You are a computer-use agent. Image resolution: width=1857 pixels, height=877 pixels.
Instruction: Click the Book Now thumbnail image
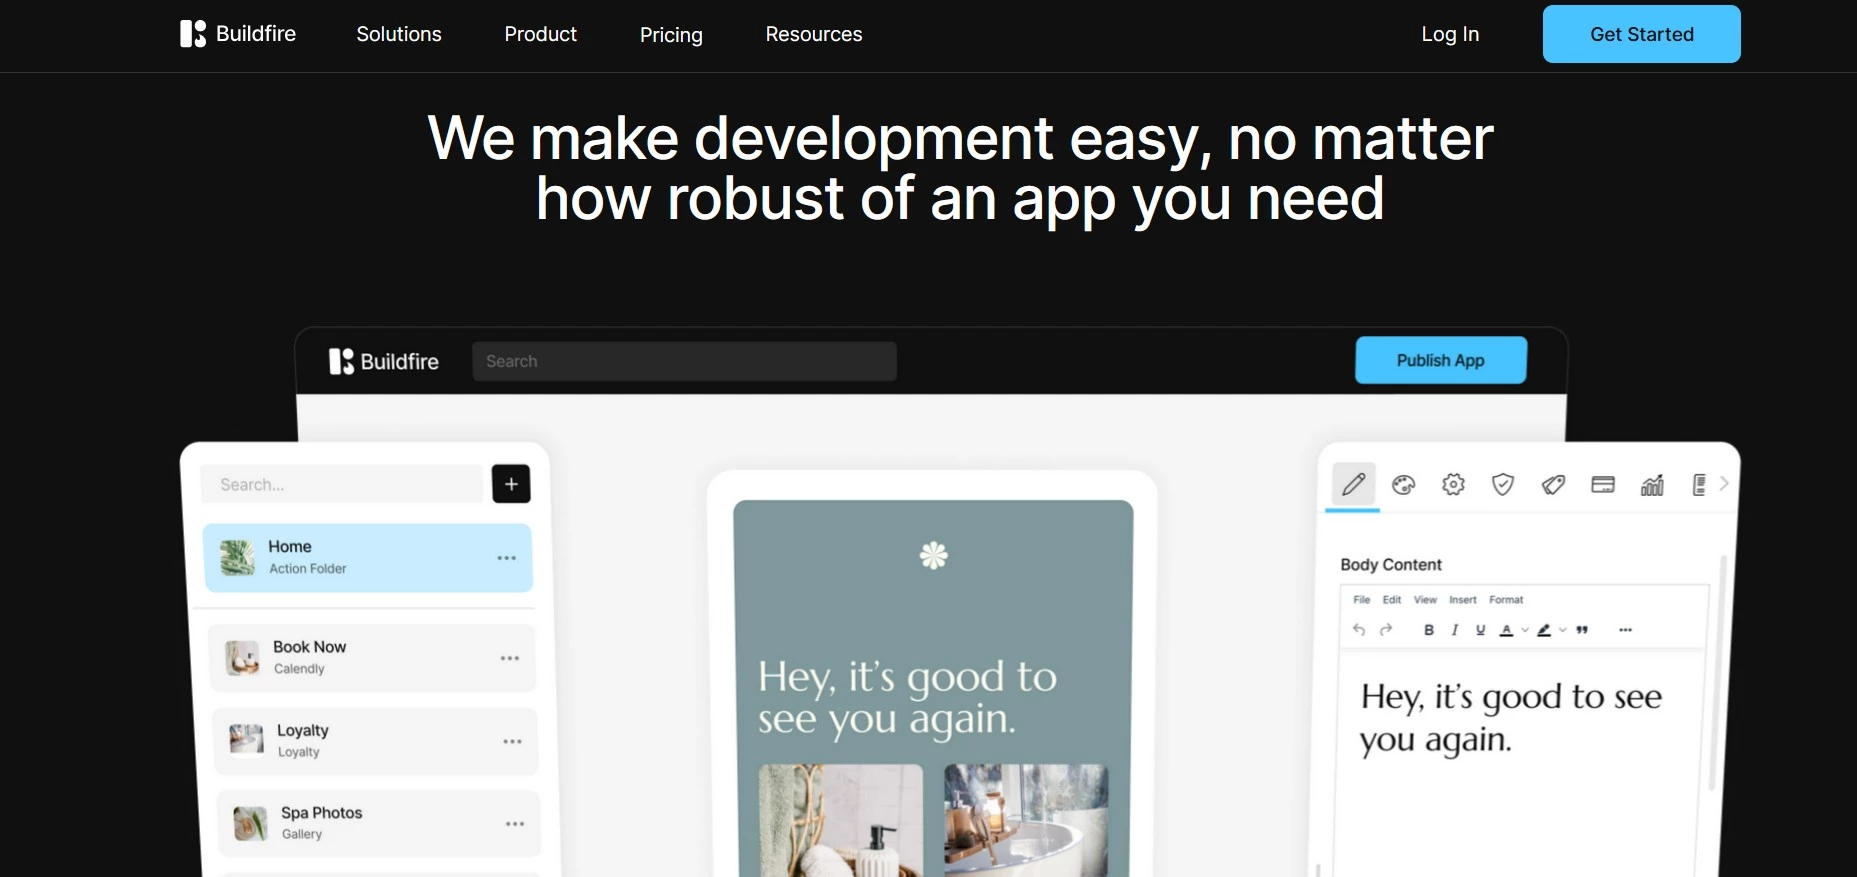(242, 658)
